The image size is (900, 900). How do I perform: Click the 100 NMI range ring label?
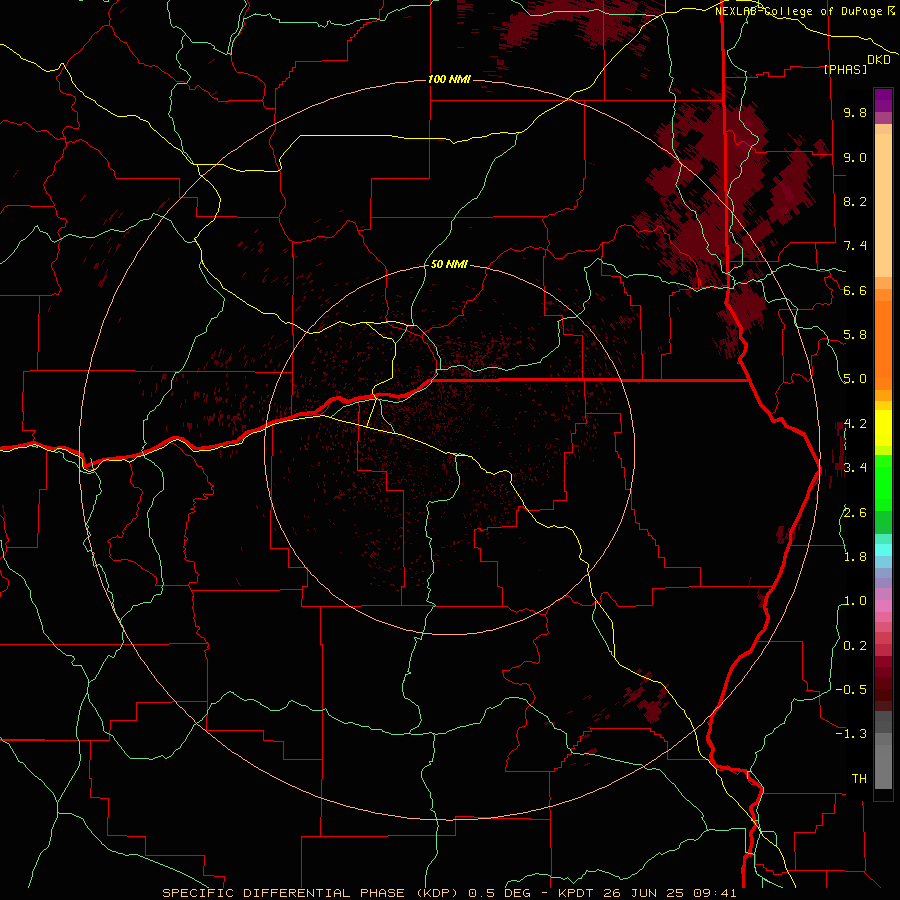click(449, 79)
